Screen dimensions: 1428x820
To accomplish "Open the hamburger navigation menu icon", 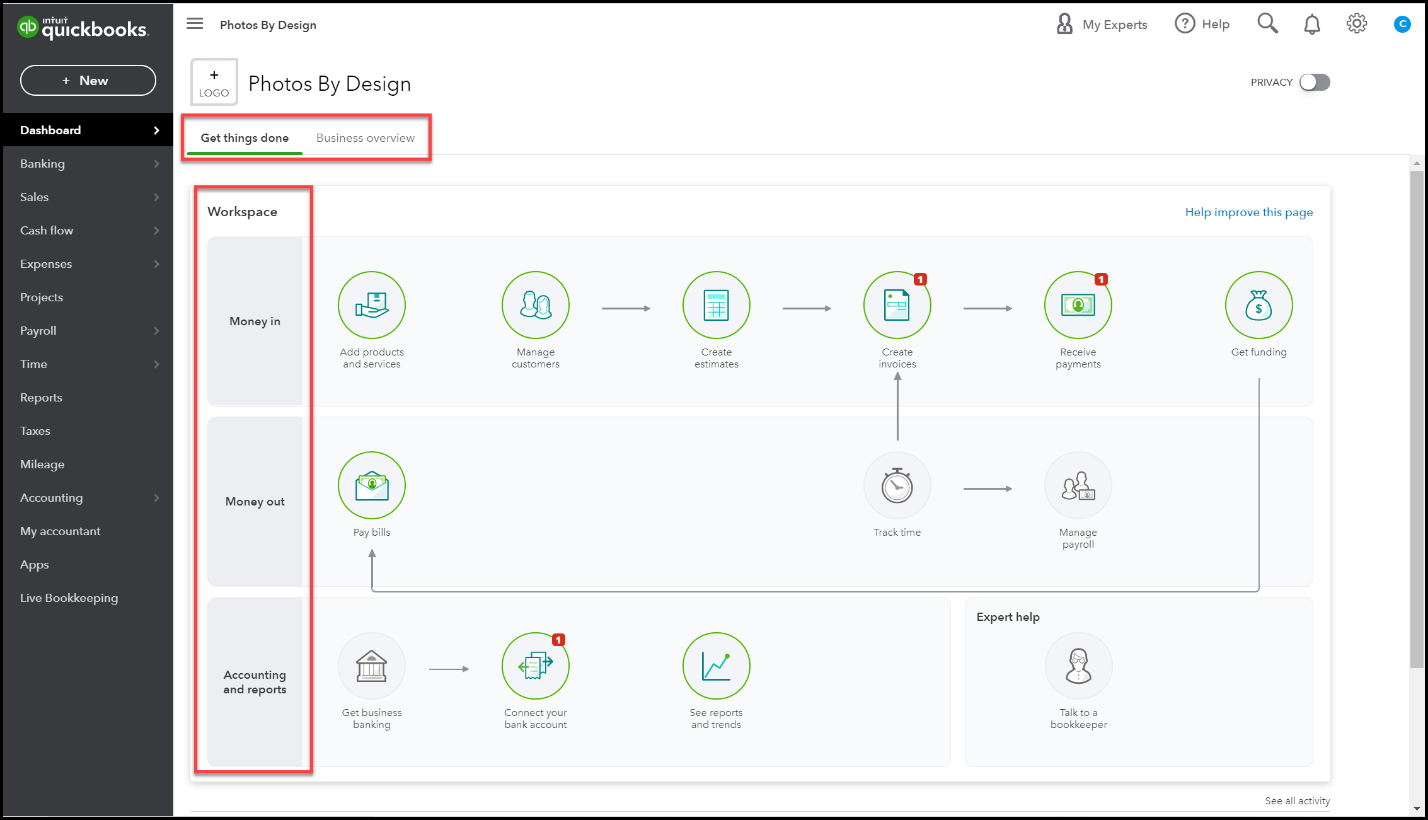I will [195, 24].
